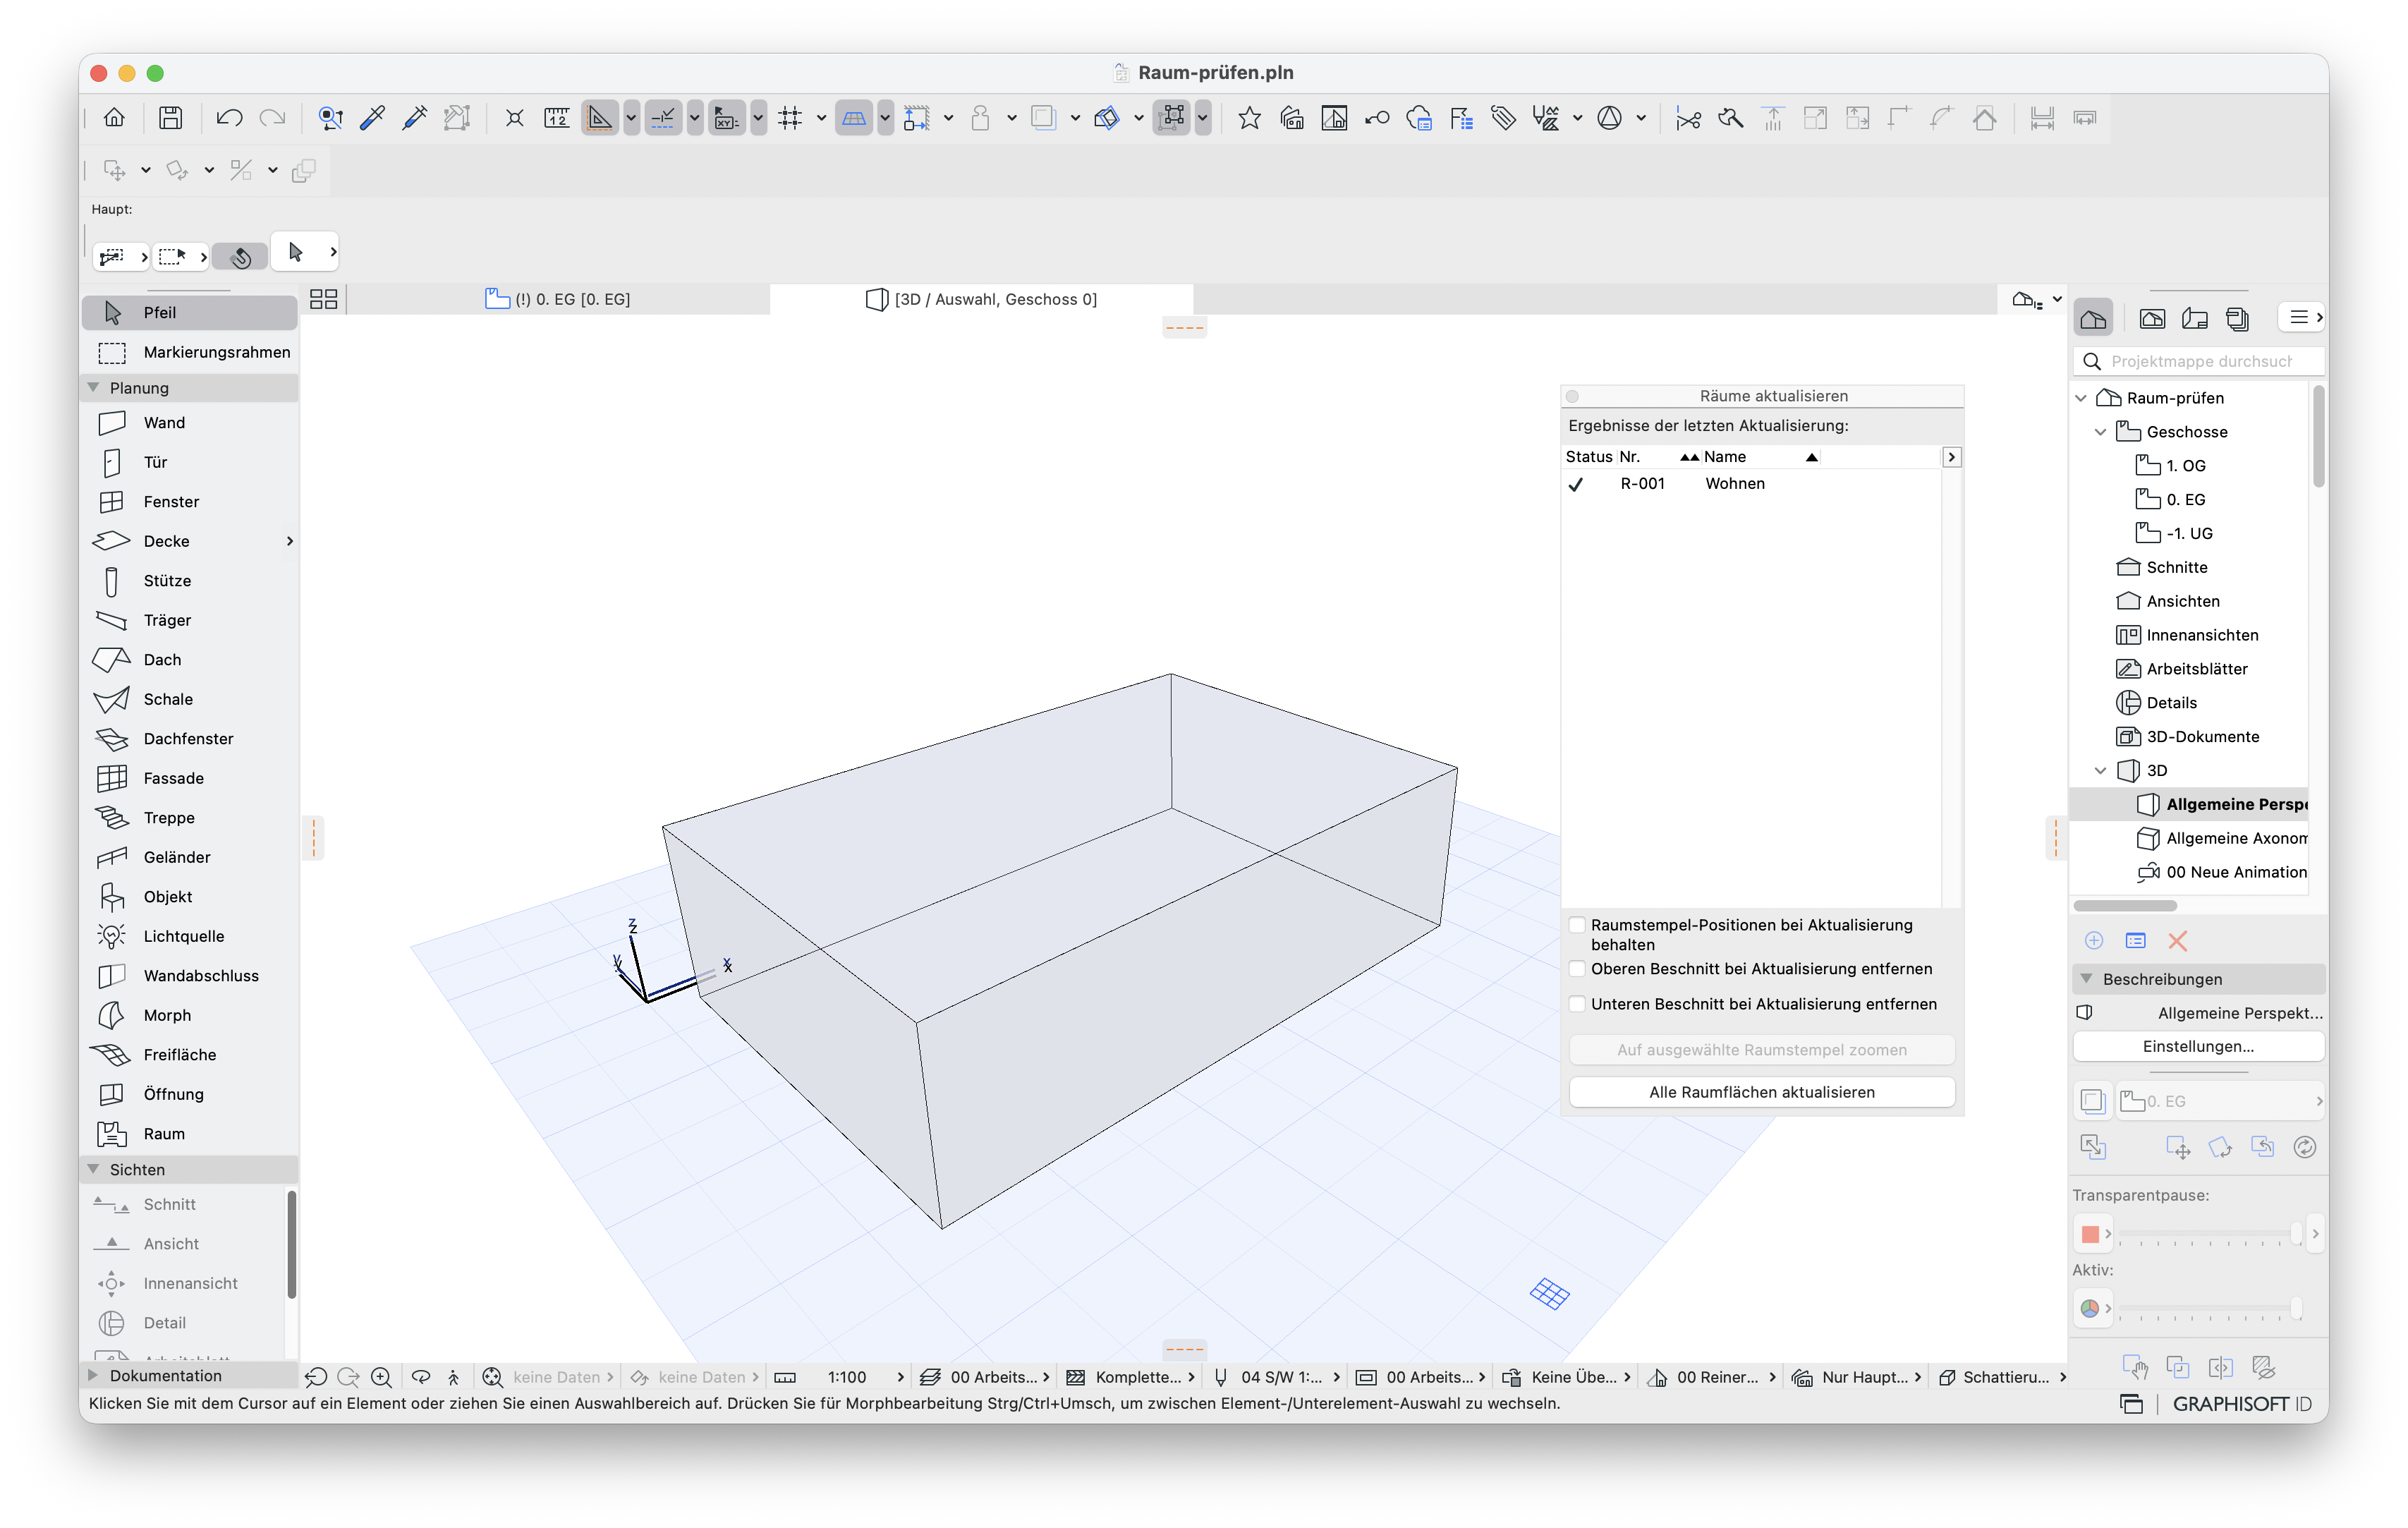This screenshot has height=1528, width=2408.
Task: Click the Undo arrow in toolbar
Action: coord(229,118)
